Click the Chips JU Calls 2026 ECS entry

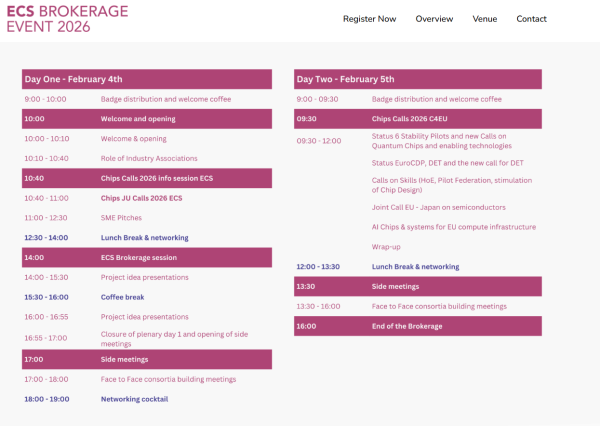[141, 198]
